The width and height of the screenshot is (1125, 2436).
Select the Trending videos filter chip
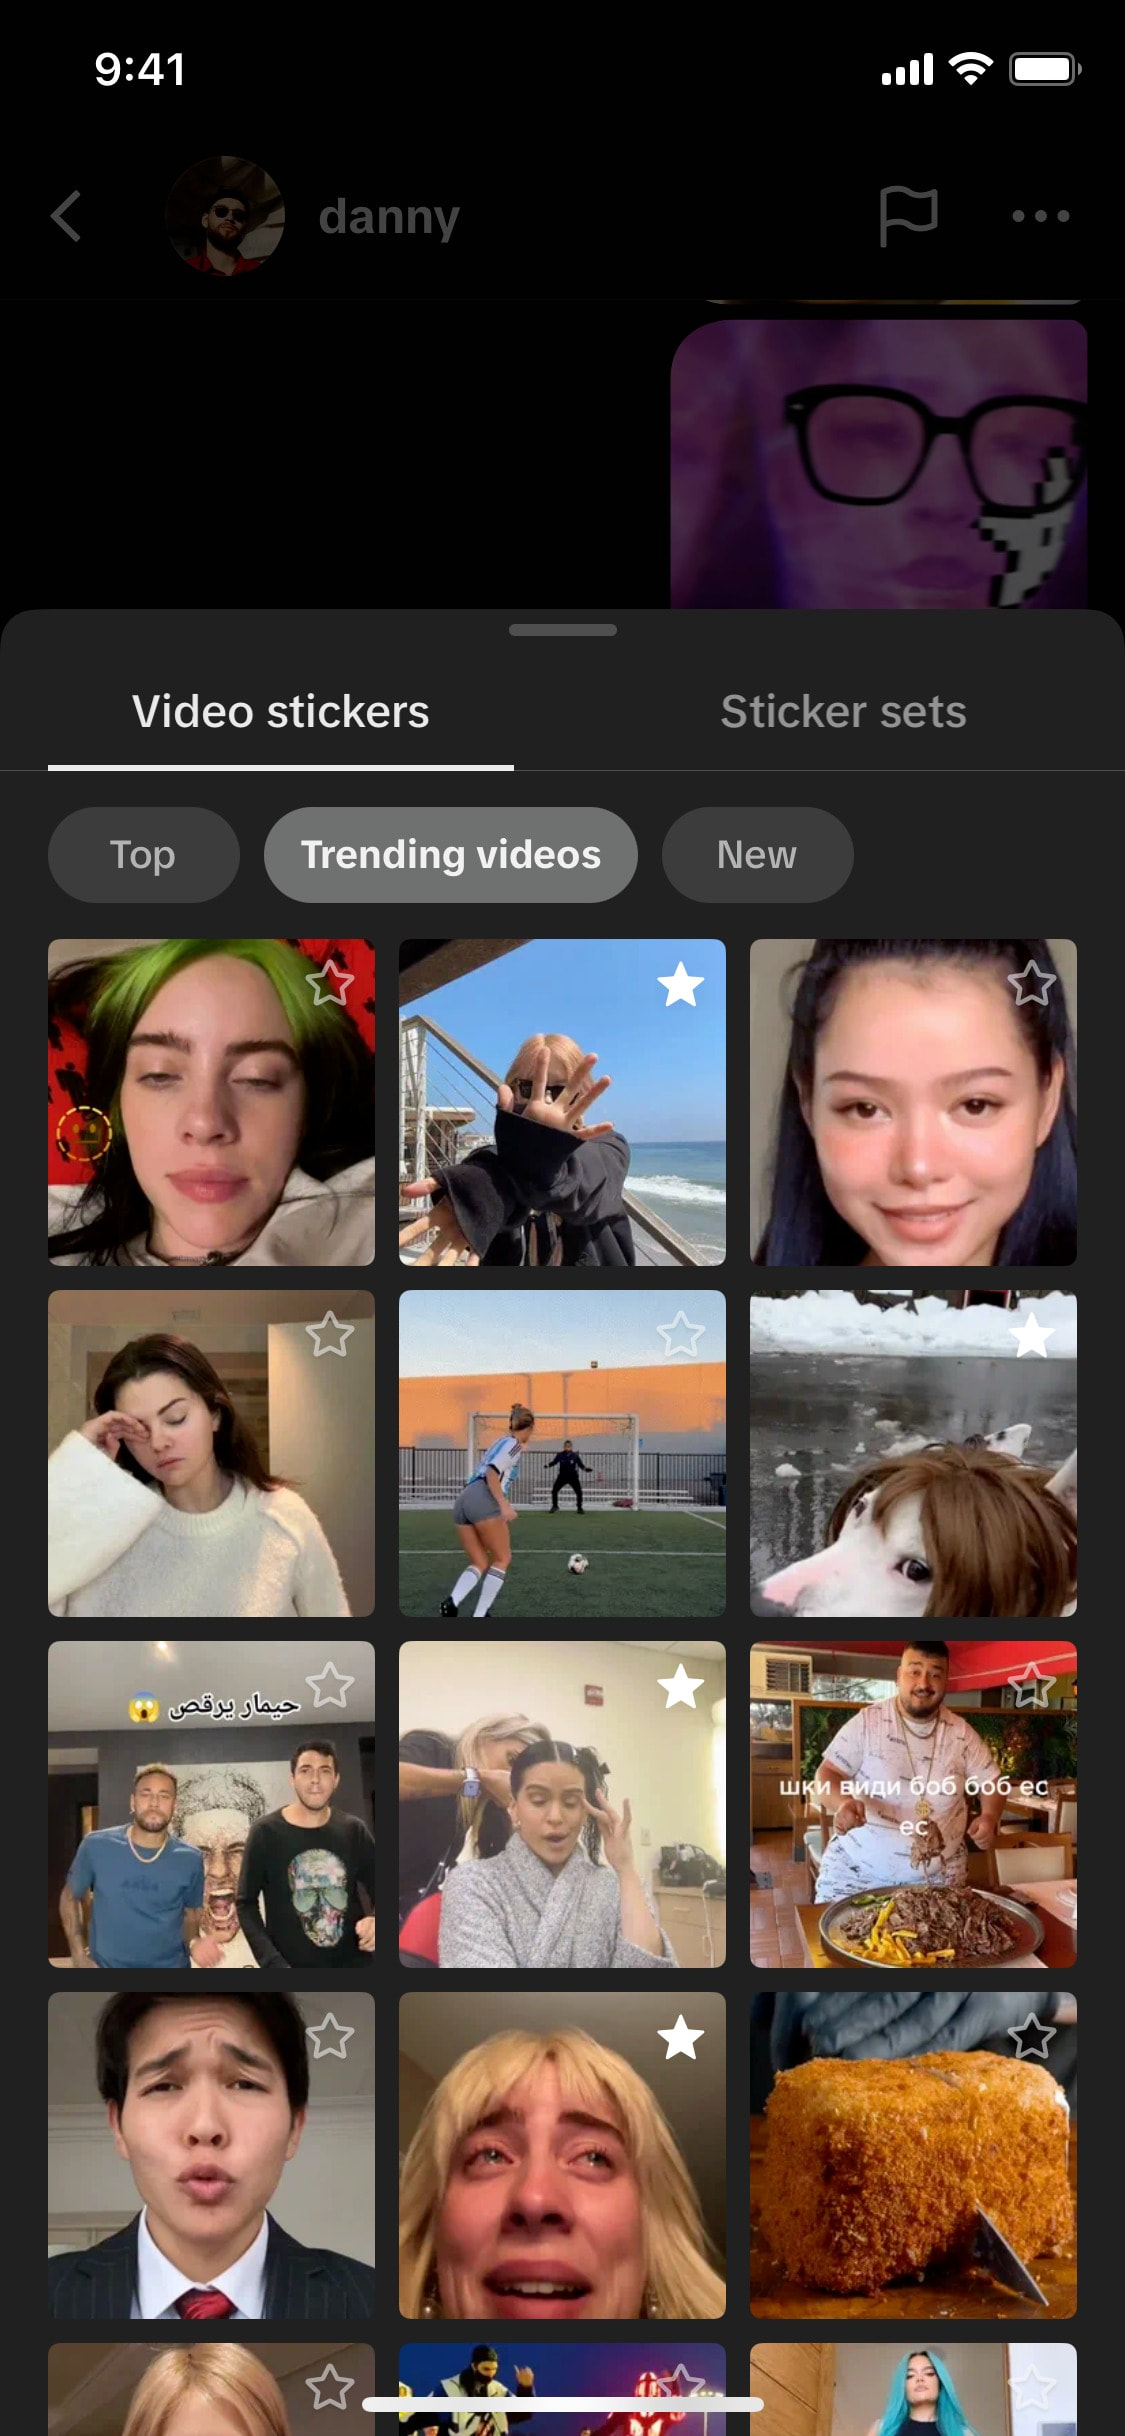tap(451, 855)
